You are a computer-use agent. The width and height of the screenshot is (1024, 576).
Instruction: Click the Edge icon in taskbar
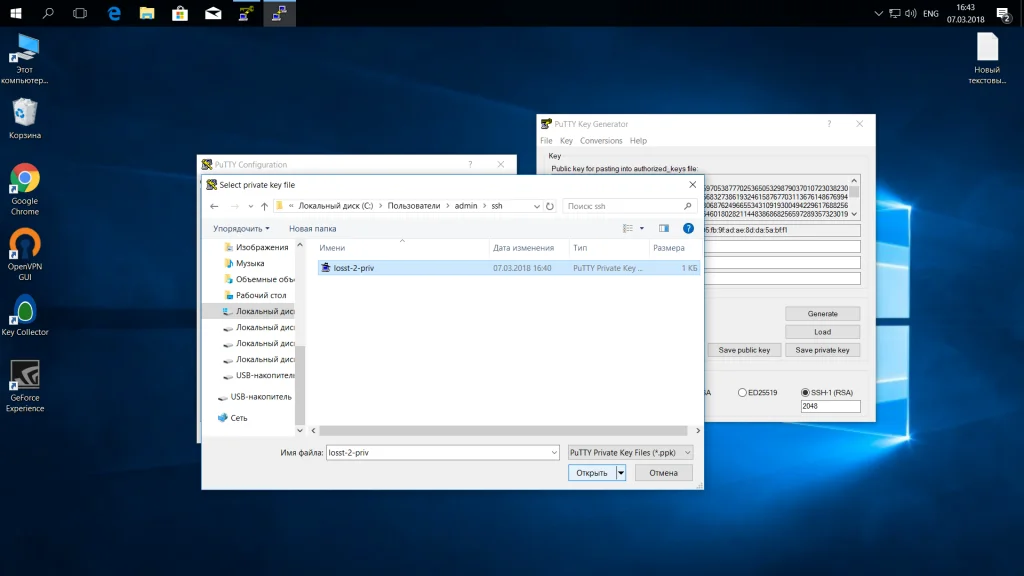coord(115,13)
